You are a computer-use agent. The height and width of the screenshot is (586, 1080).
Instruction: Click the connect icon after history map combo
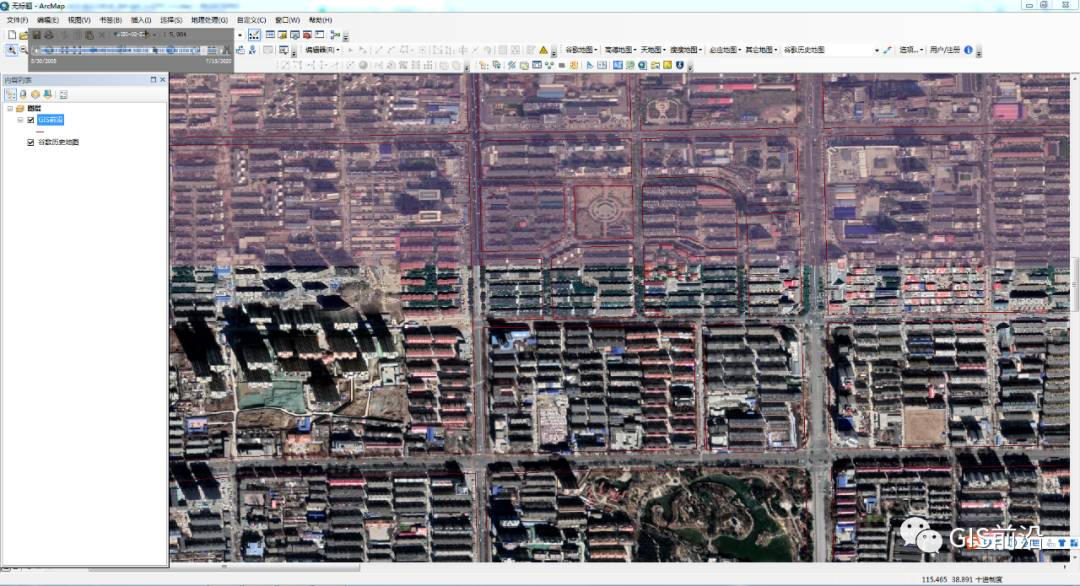click(x=888, y=50)
